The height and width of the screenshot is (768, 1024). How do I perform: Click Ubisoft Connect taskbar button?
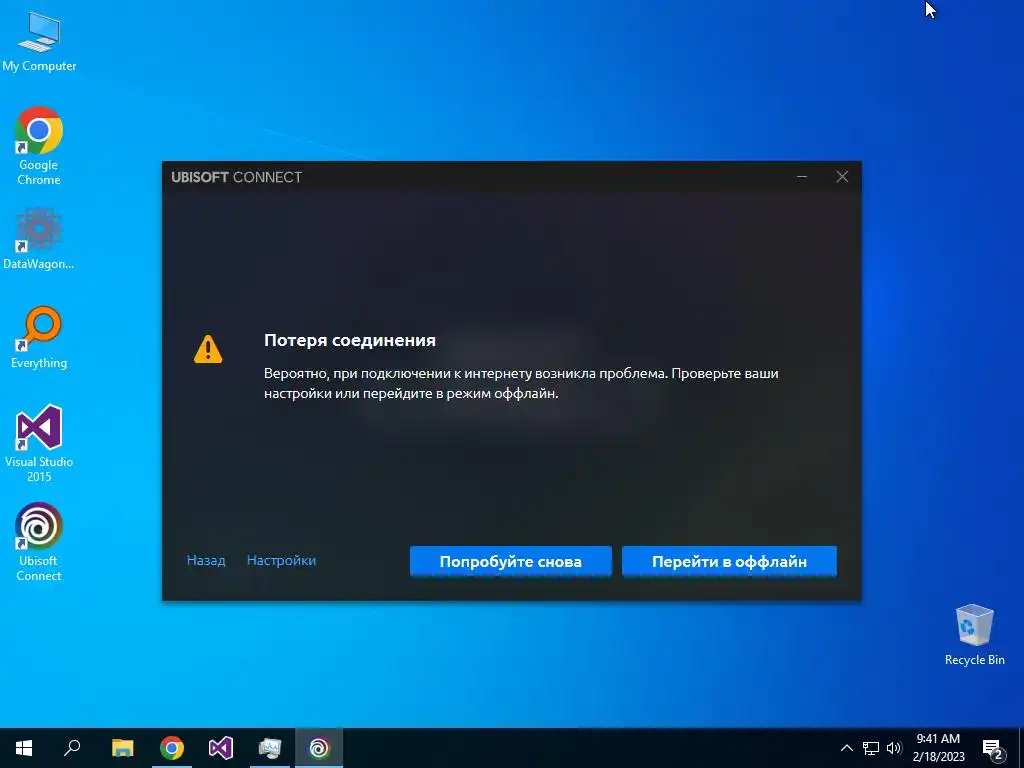click(319, 748)
